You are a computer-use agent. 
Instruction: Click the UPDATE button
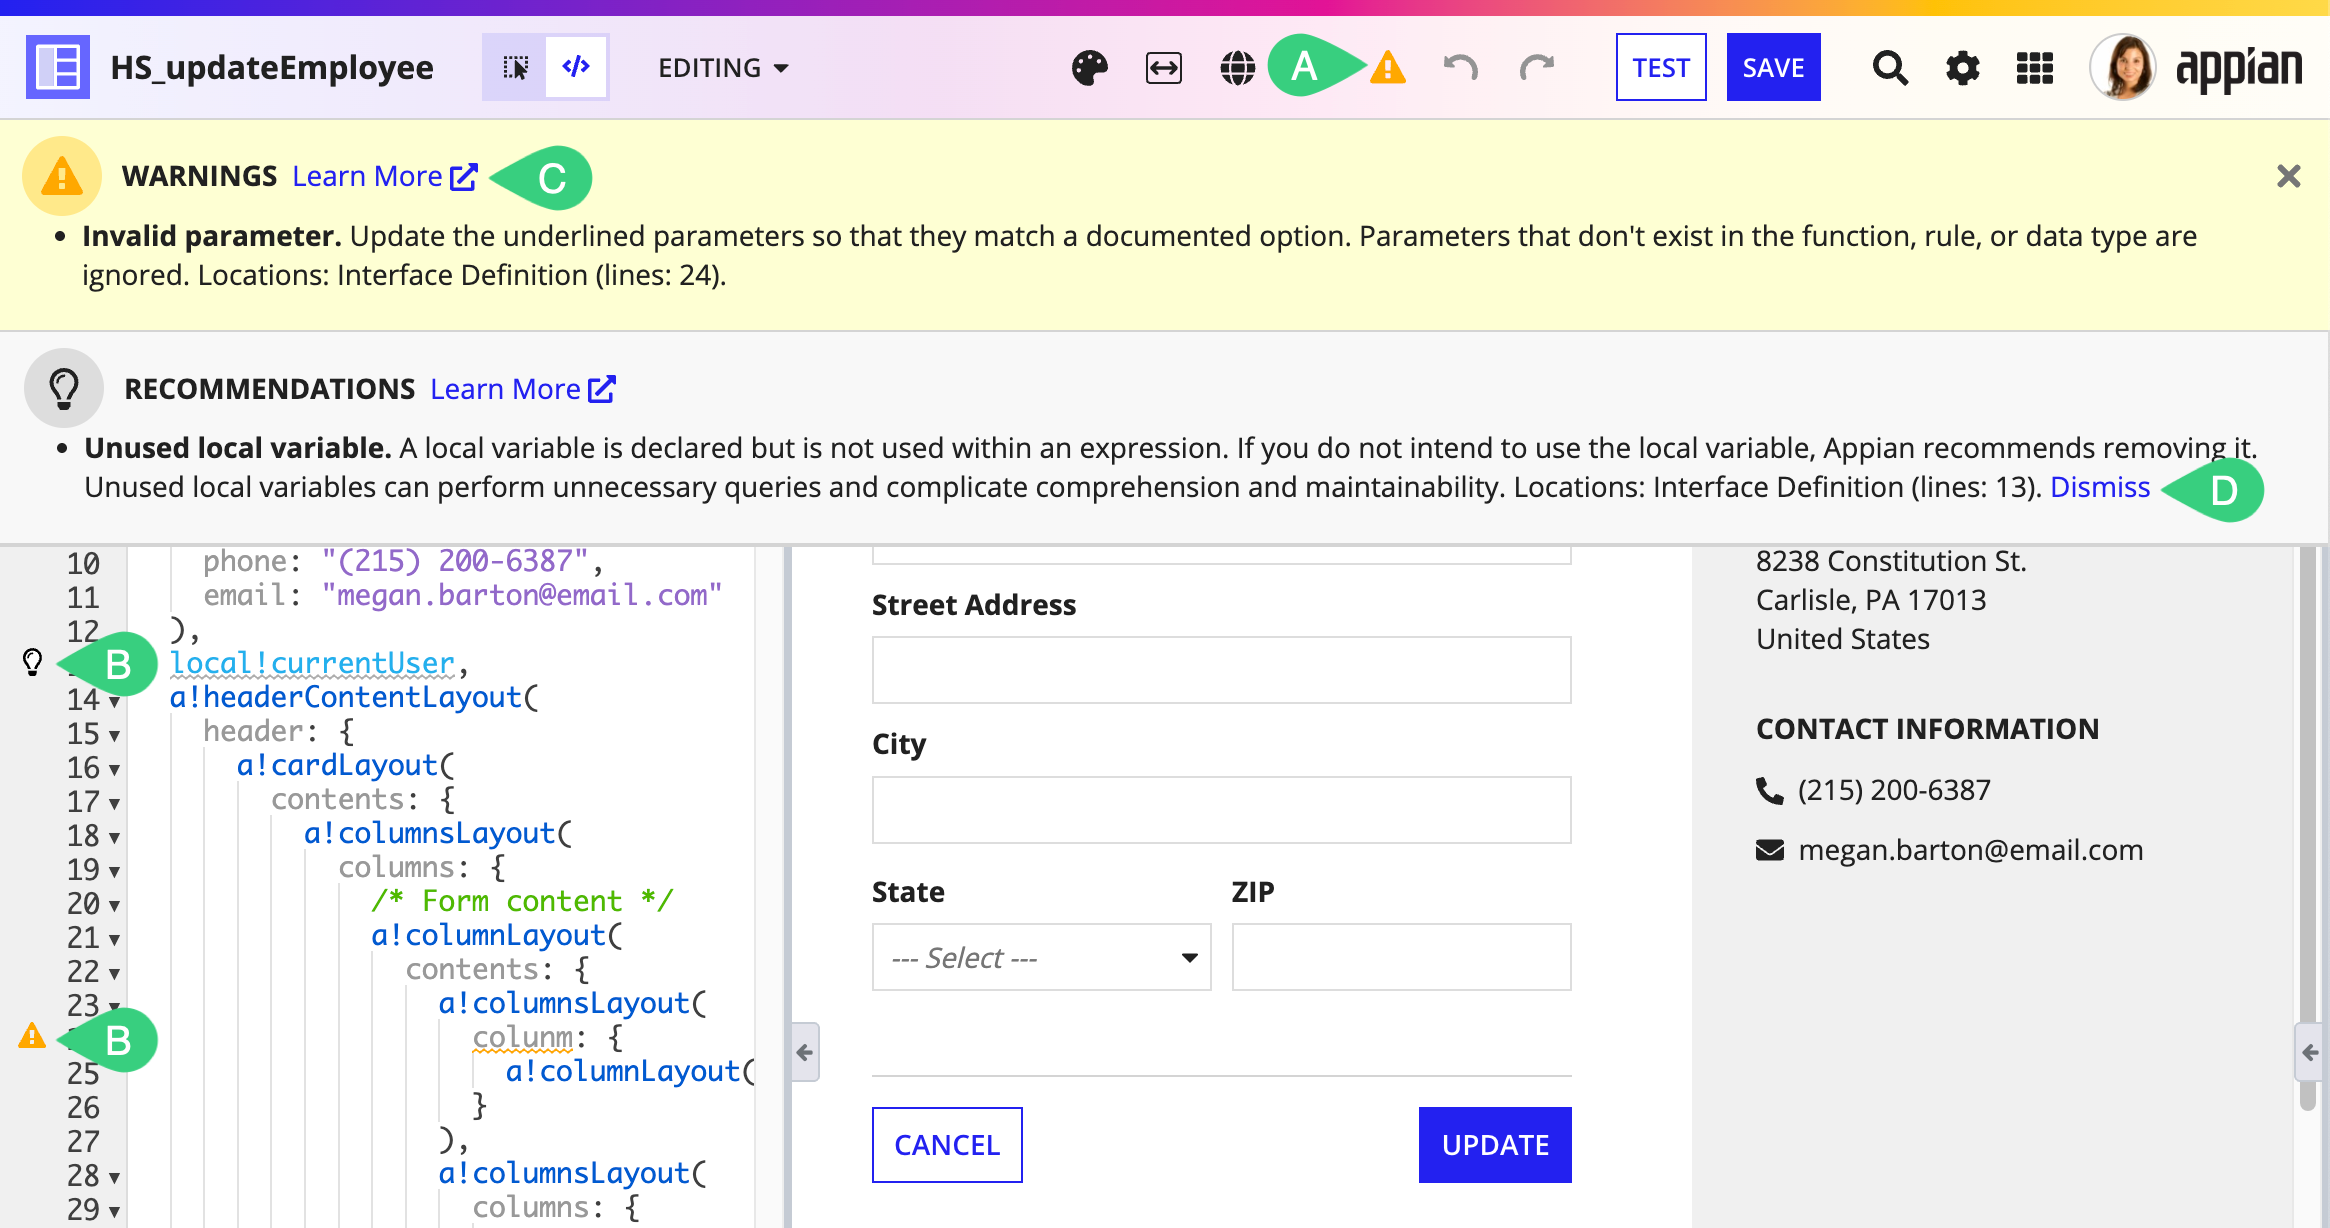pyautogui.click(x=1495, y=1145)
